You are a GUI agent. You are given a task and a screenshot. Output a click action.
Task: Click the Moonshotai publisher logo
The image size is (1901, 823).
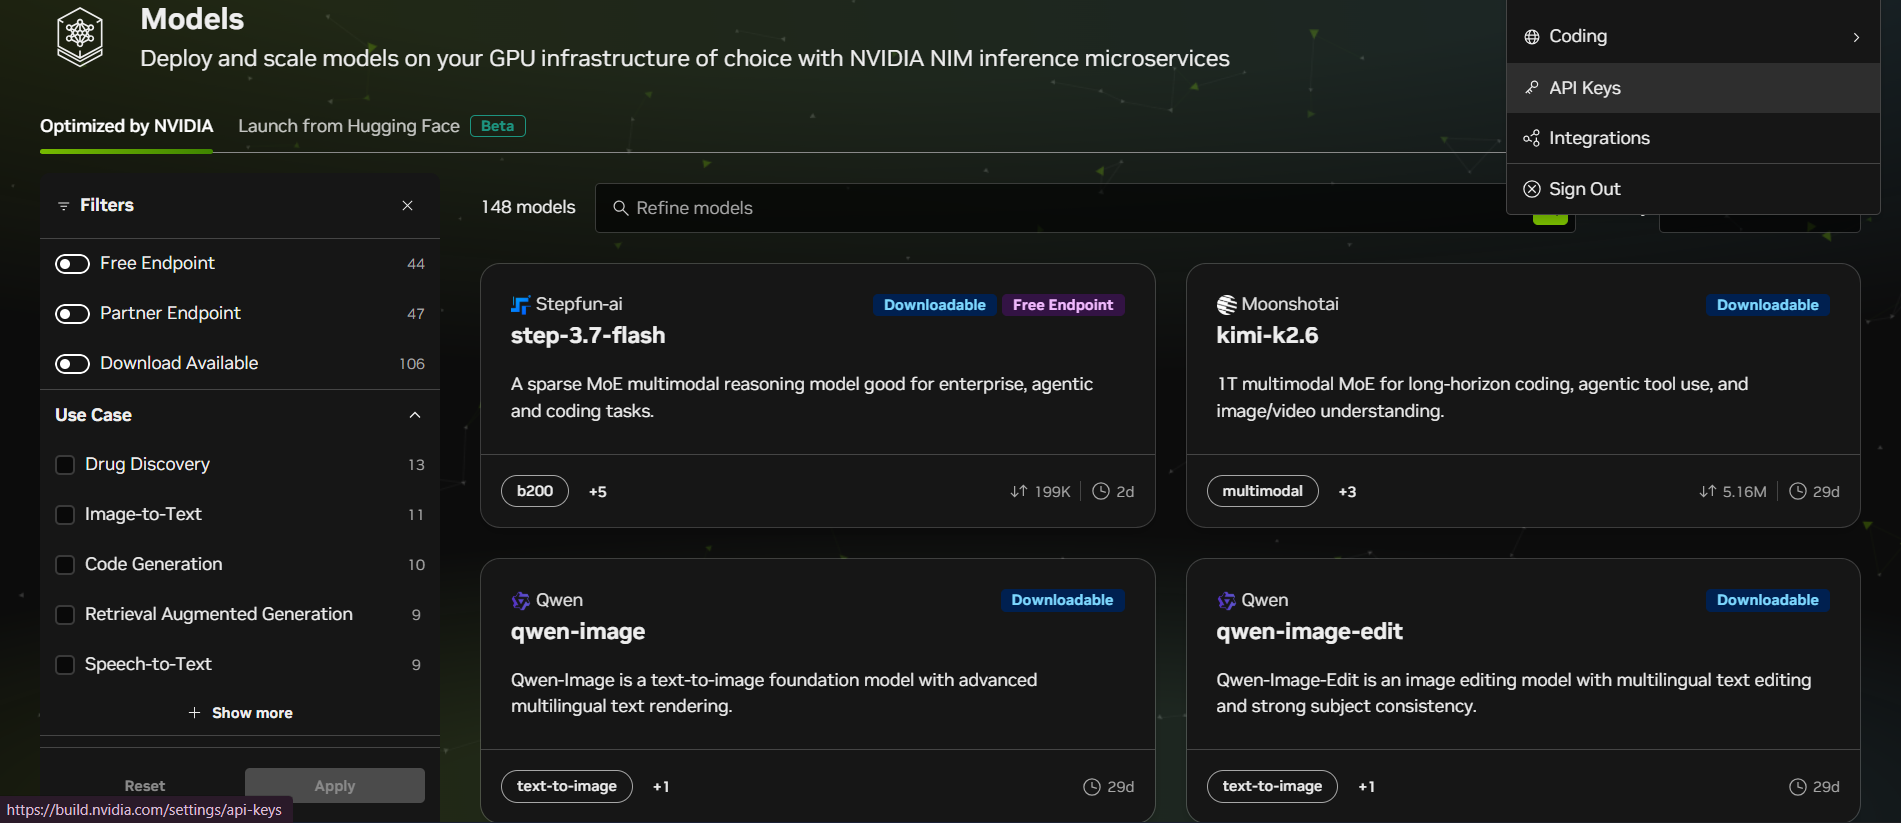click(x=1226, y=305)
